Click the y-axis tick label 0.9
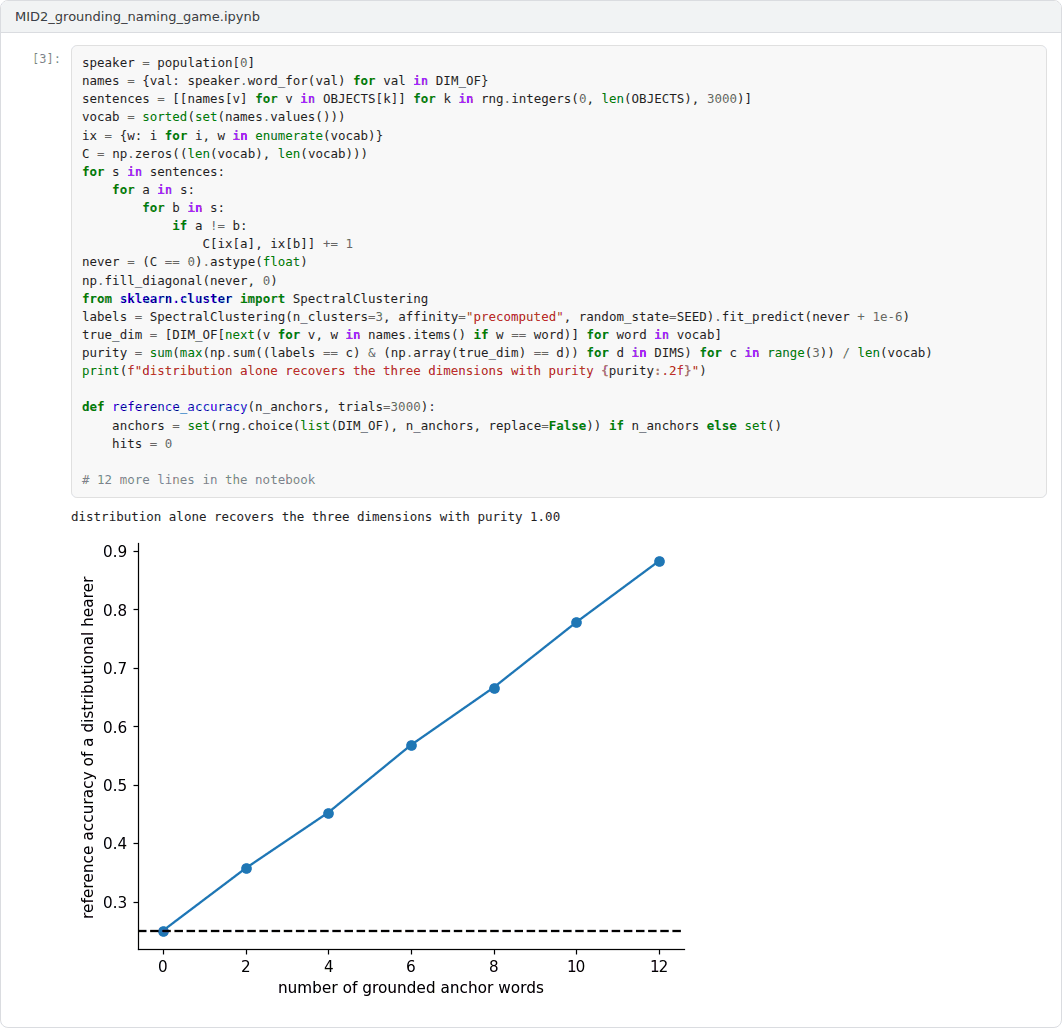 115,551
